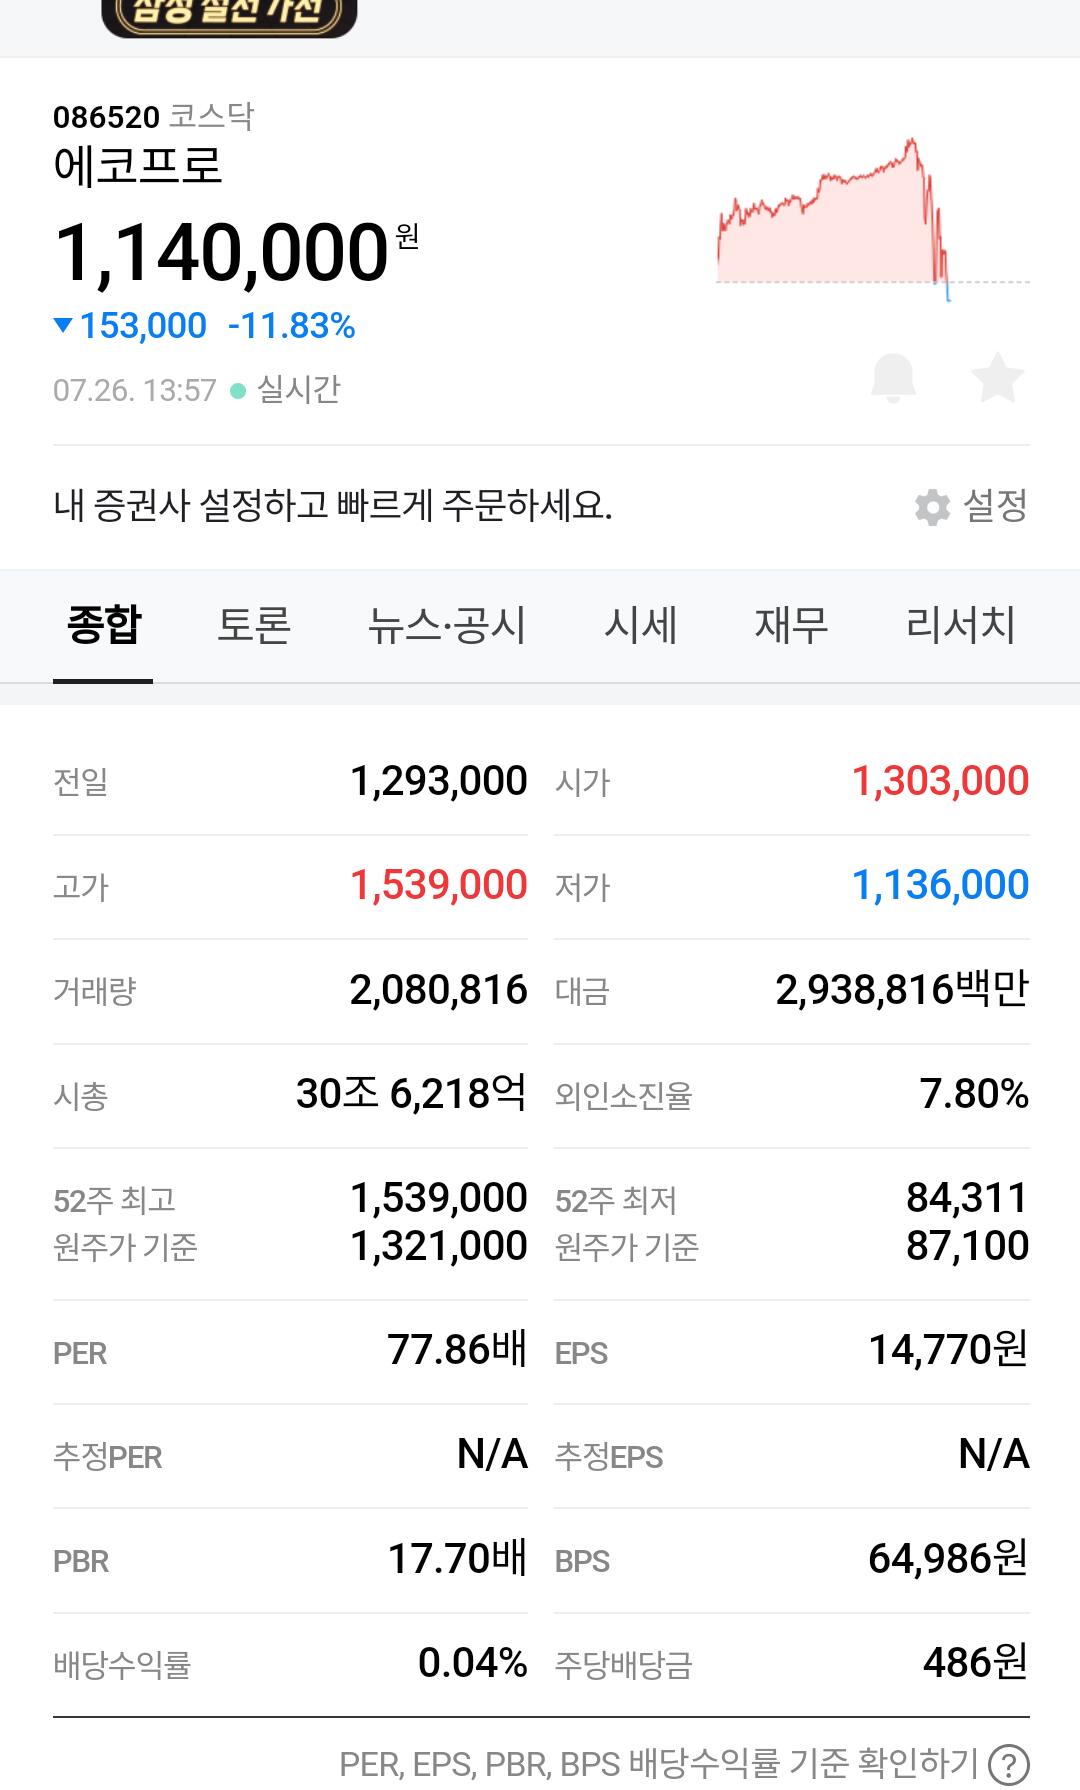This screenshot has width=1080, height=1790.
Task: Click the 내 증권사 설정 prompt text
Action: (332, 506)
